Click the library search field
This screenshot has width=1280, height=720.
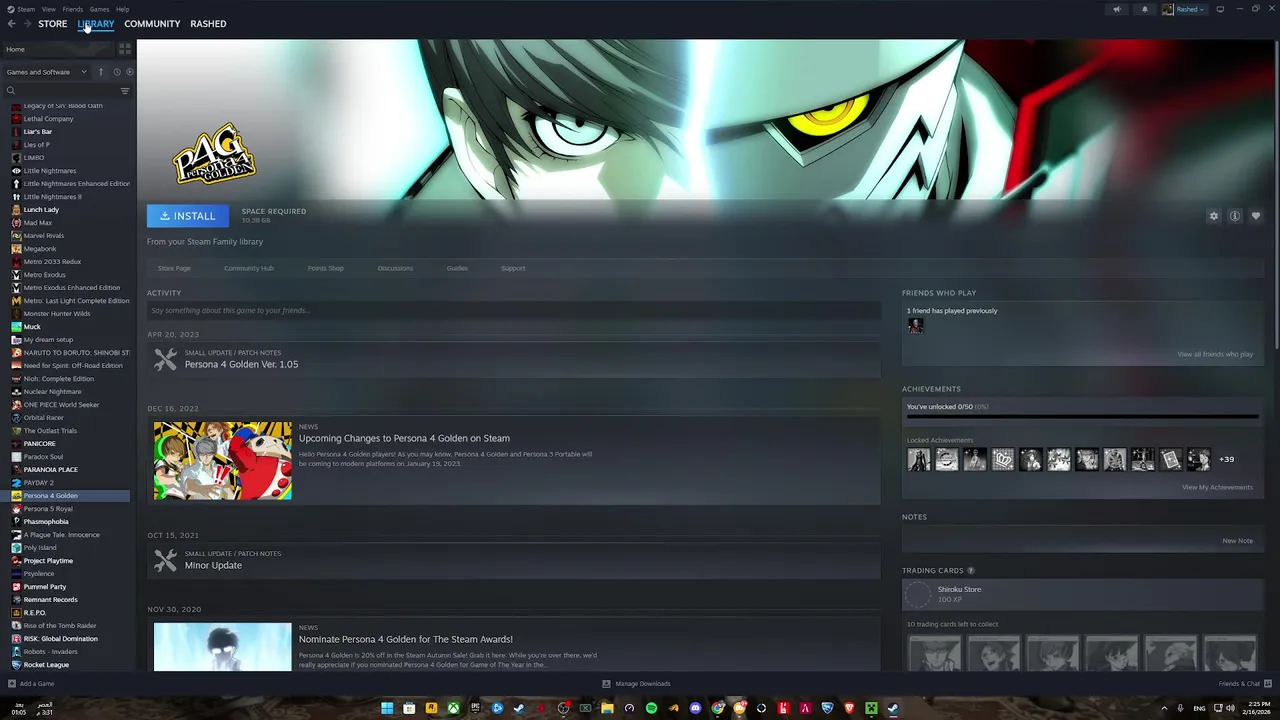point(62,91)
